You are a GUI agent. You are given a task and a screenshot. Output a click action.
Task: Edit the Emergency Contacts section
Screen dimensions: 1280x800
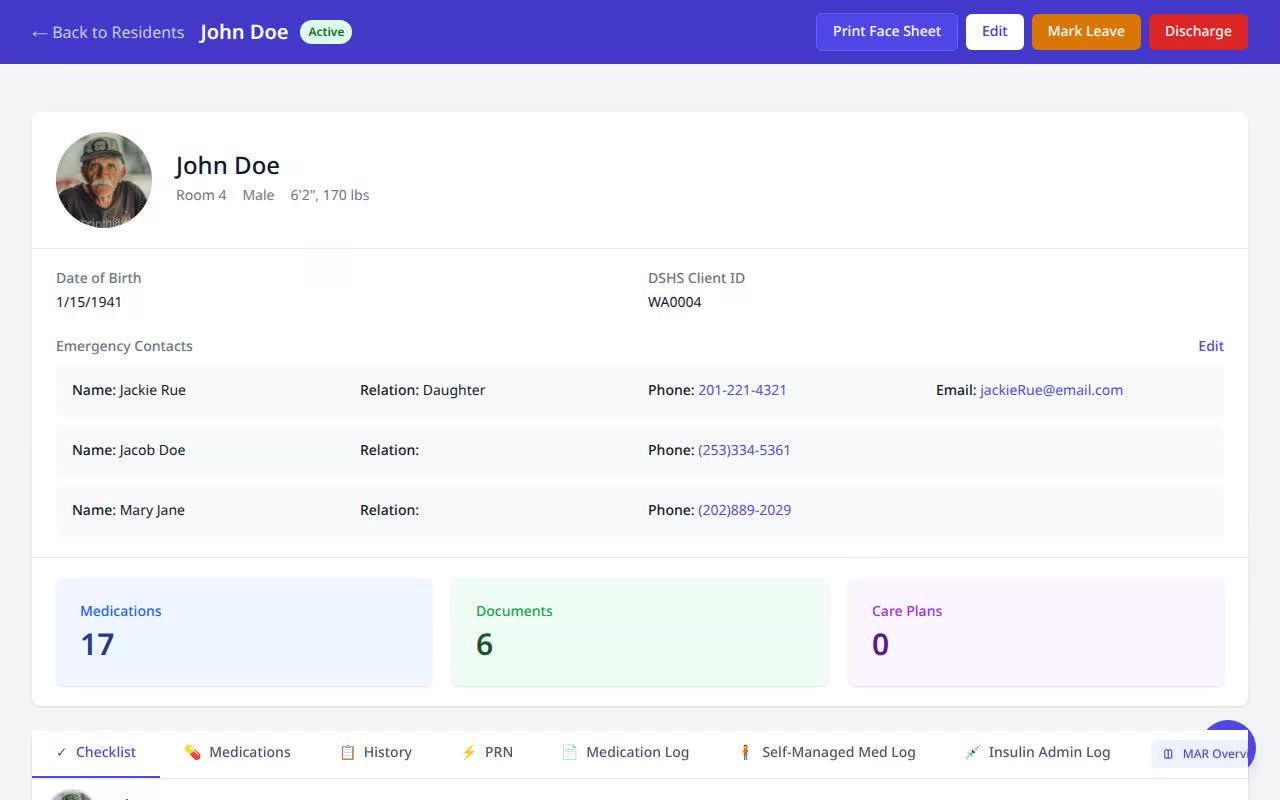point(1211,346)
